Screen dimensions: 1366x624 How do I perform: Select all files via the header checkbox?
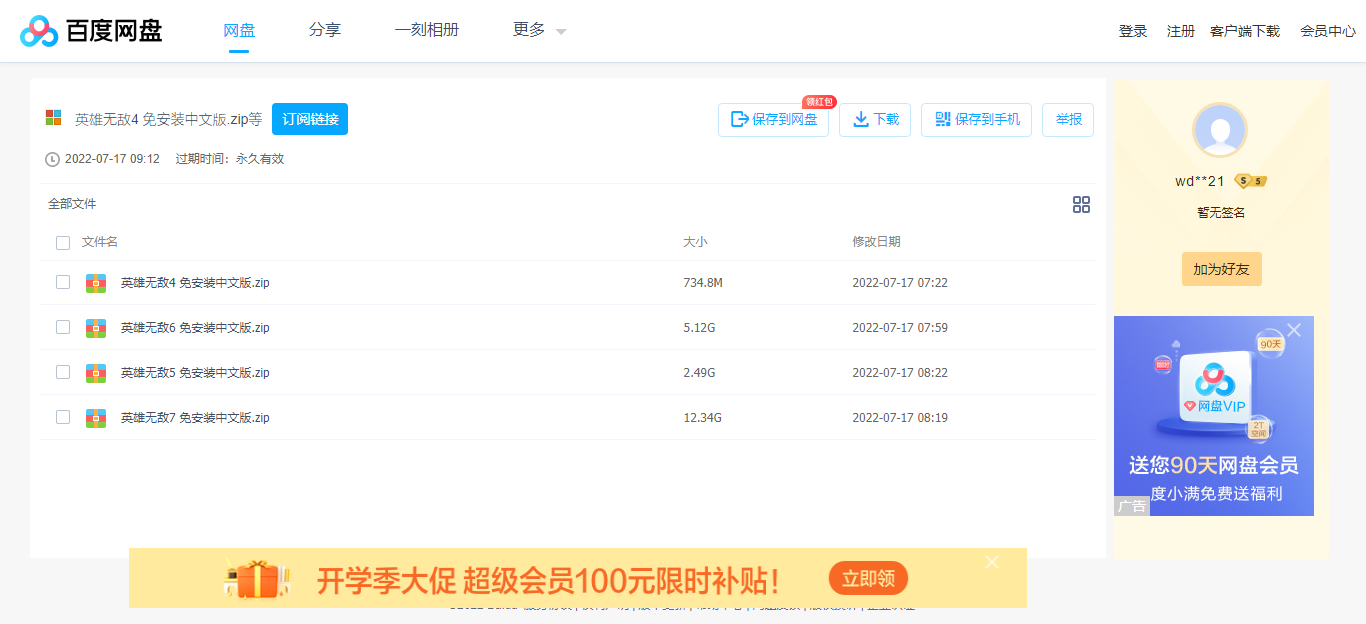coord(63,242)
